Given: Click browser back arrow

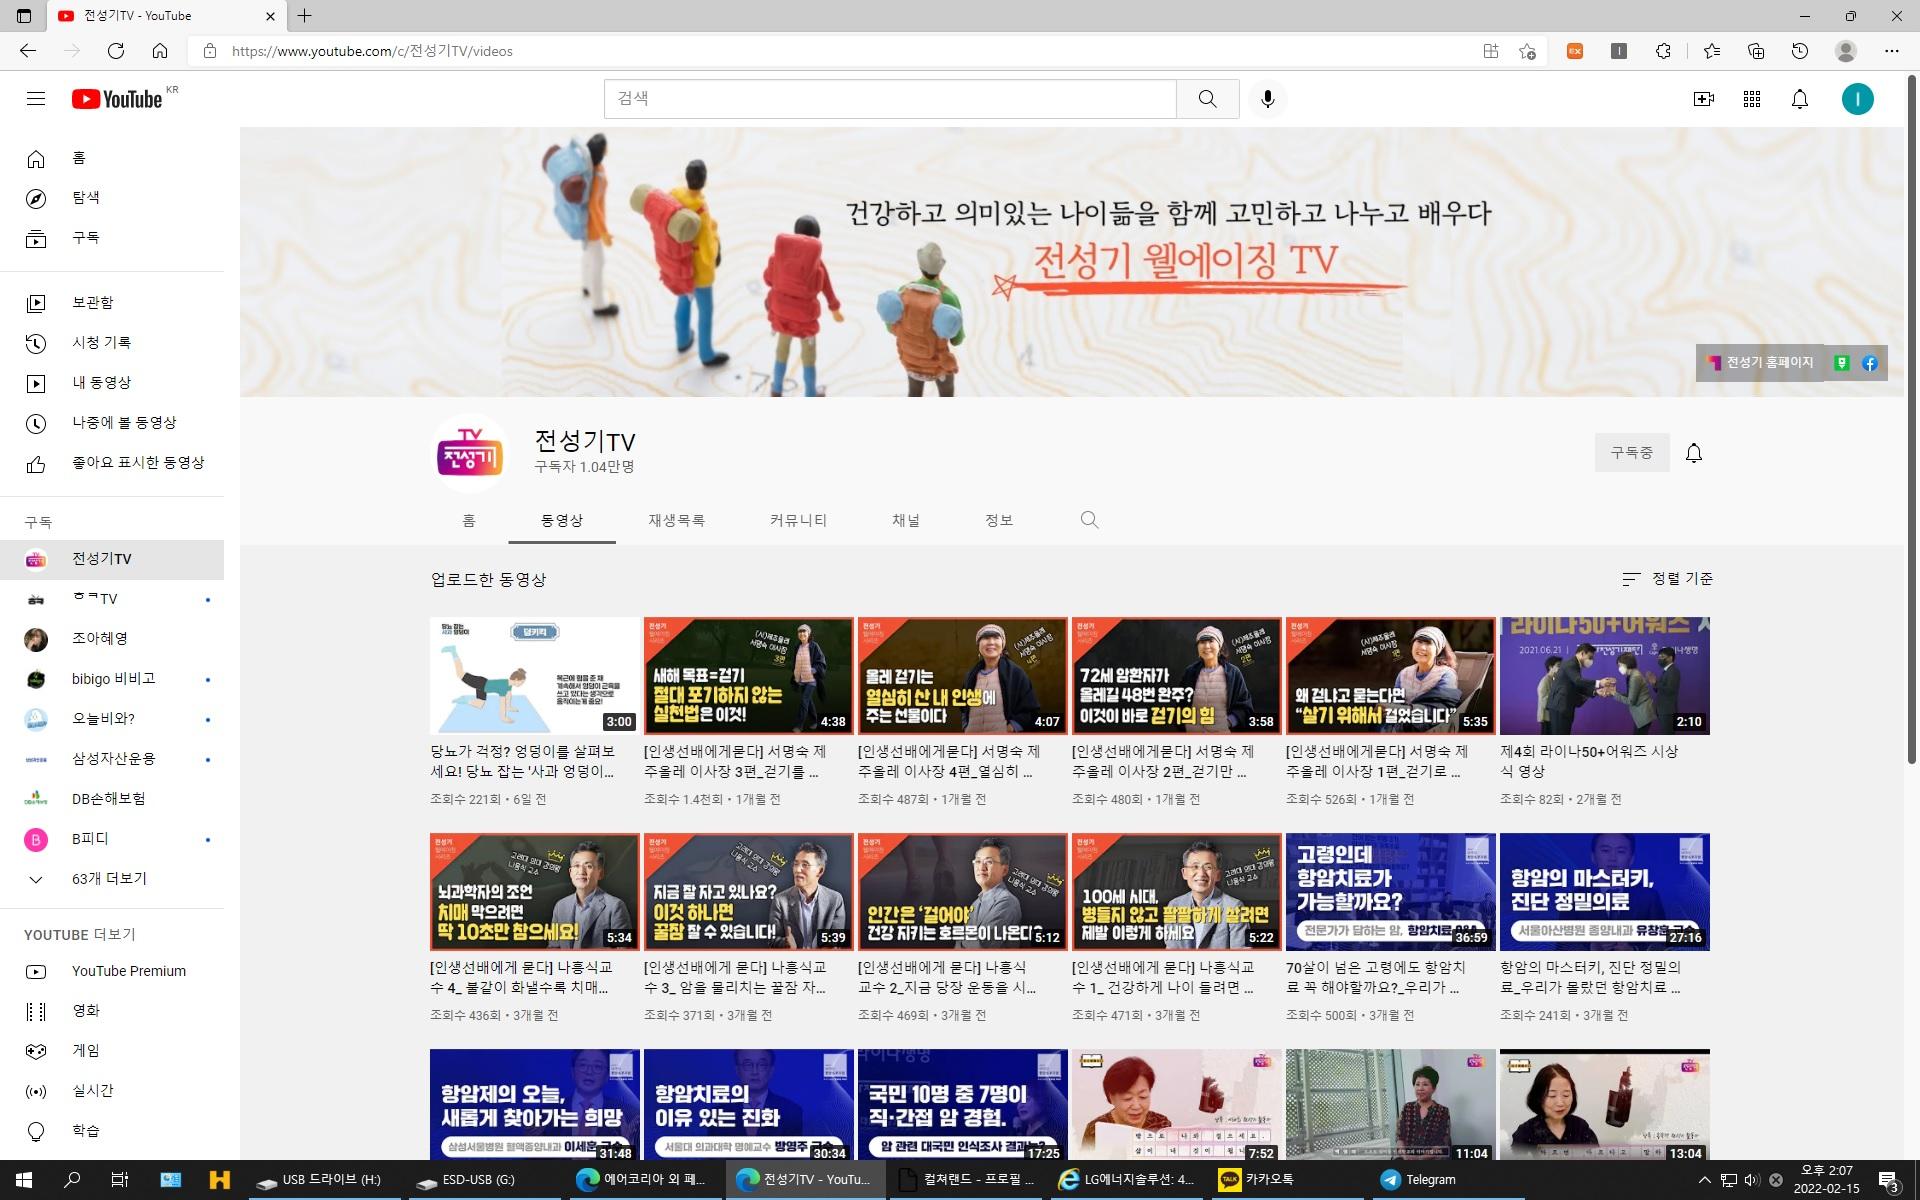Looking at the screenshot, I should (x=28, y=51).
